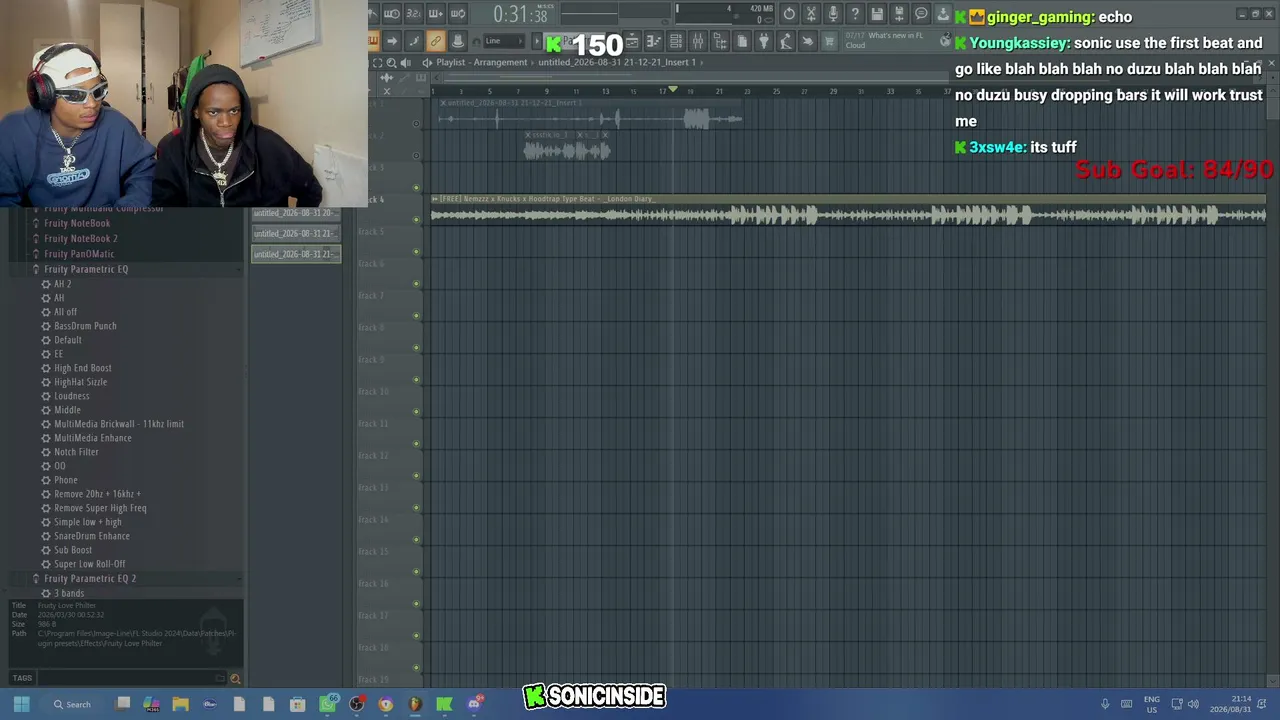
Task: Select the SnareDrum Enhance preset
Action: (91, 536)
